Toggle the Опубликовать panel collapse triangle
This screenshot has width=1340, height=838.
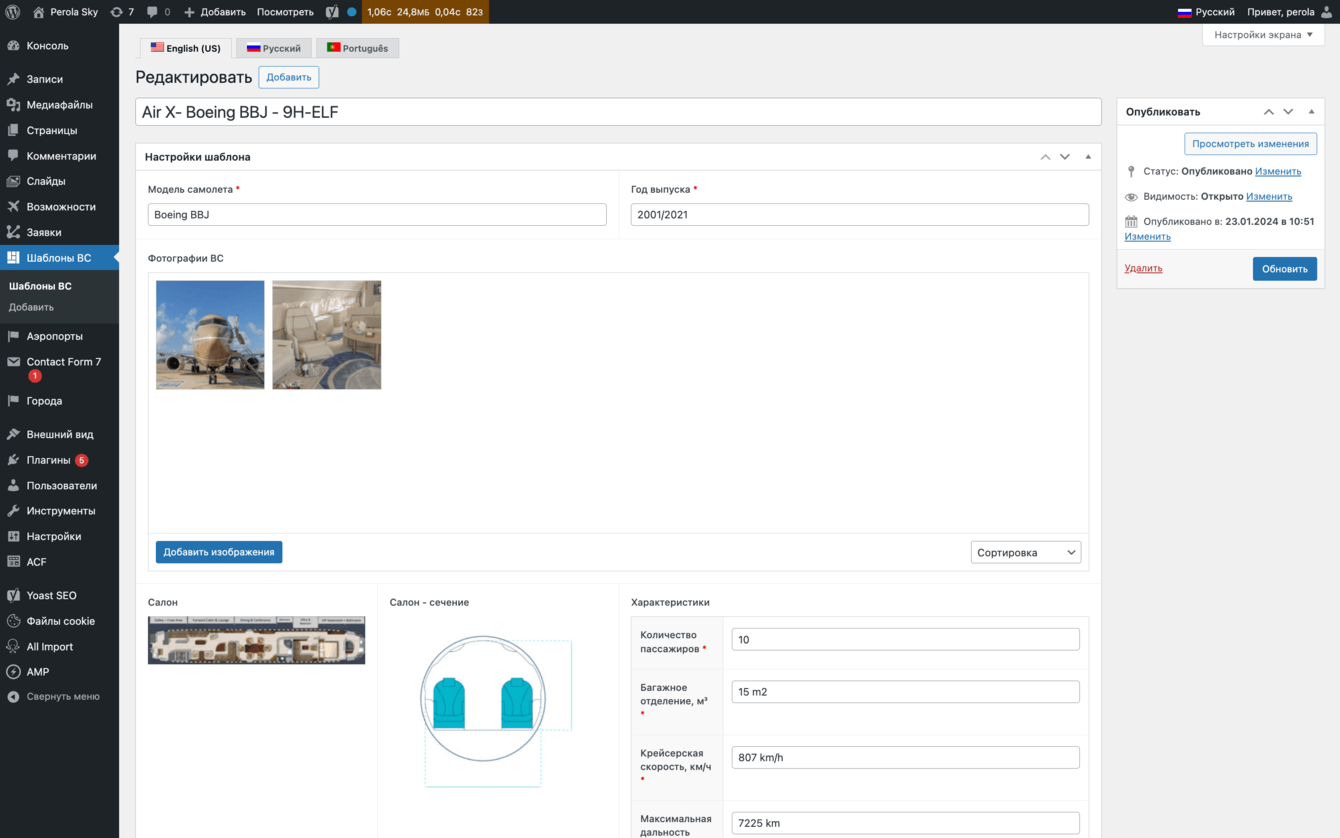click(1311, 112)
